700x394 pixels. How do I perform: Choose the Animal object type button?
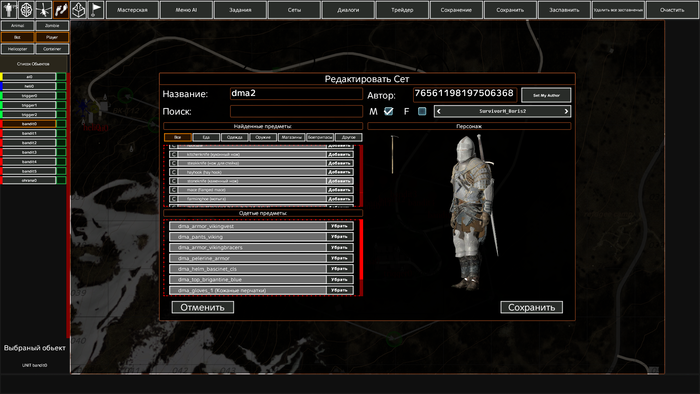pyautogui.click(x=17, y=26)
